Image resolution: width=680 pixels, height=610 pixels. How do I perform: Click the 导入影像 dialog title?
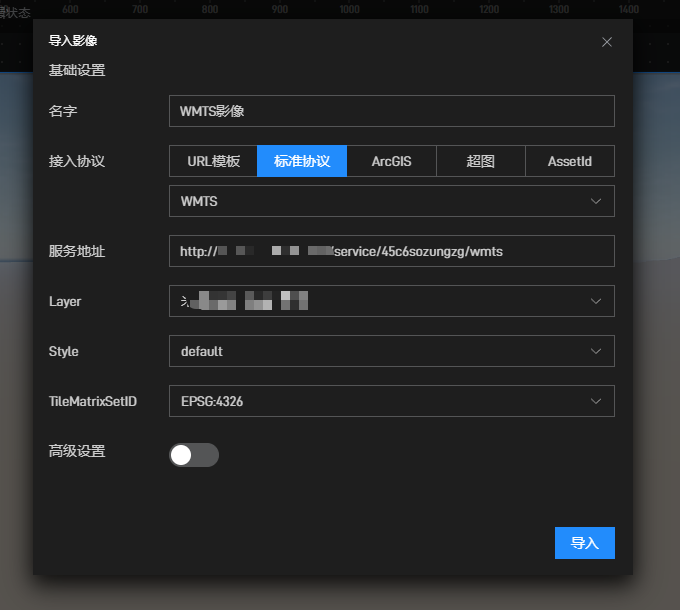pyautogui.click(x=73, y=42)
